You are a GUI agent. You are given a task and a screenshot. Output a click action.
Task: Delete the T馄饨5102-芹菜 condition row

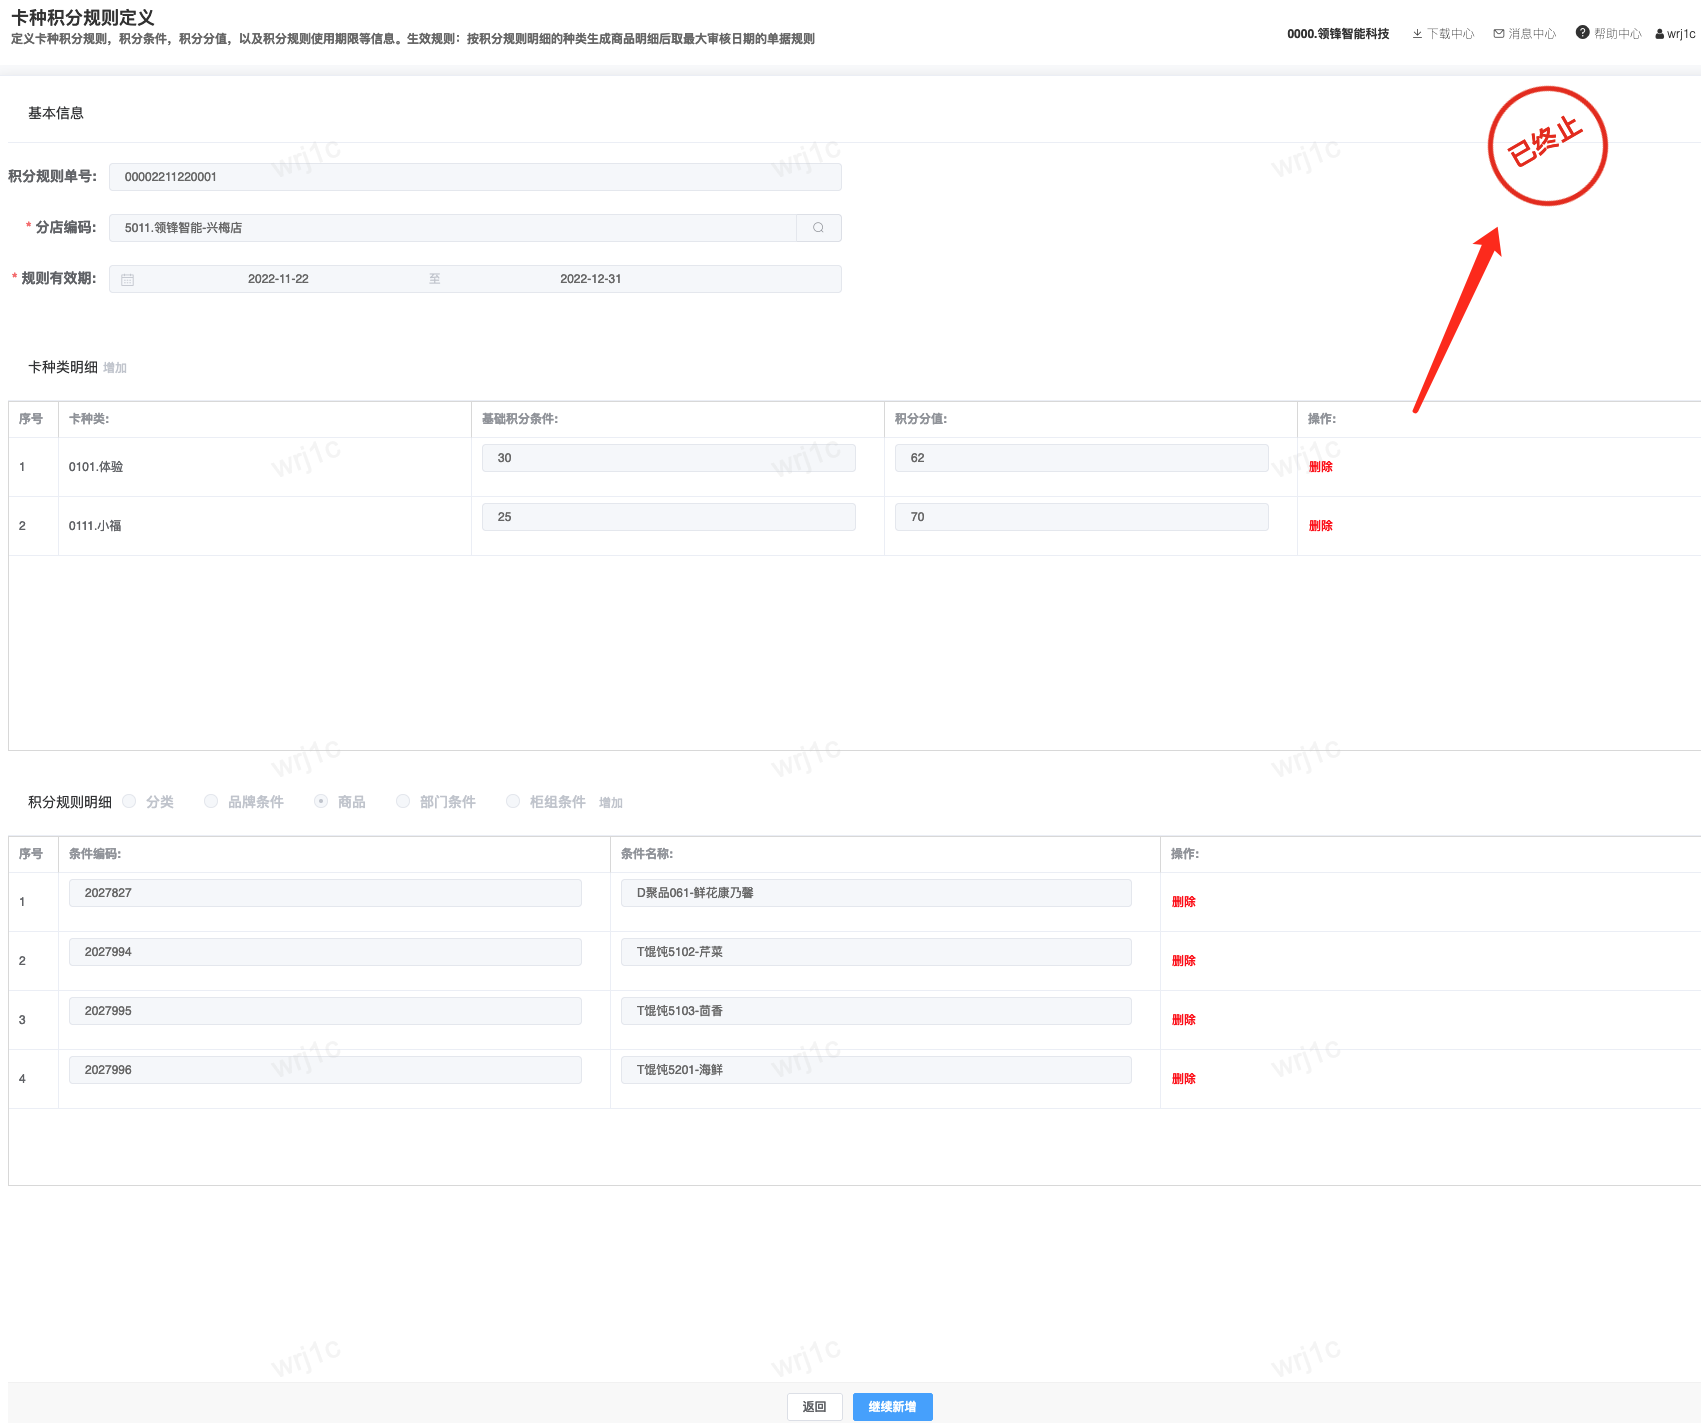[1184, 961]
